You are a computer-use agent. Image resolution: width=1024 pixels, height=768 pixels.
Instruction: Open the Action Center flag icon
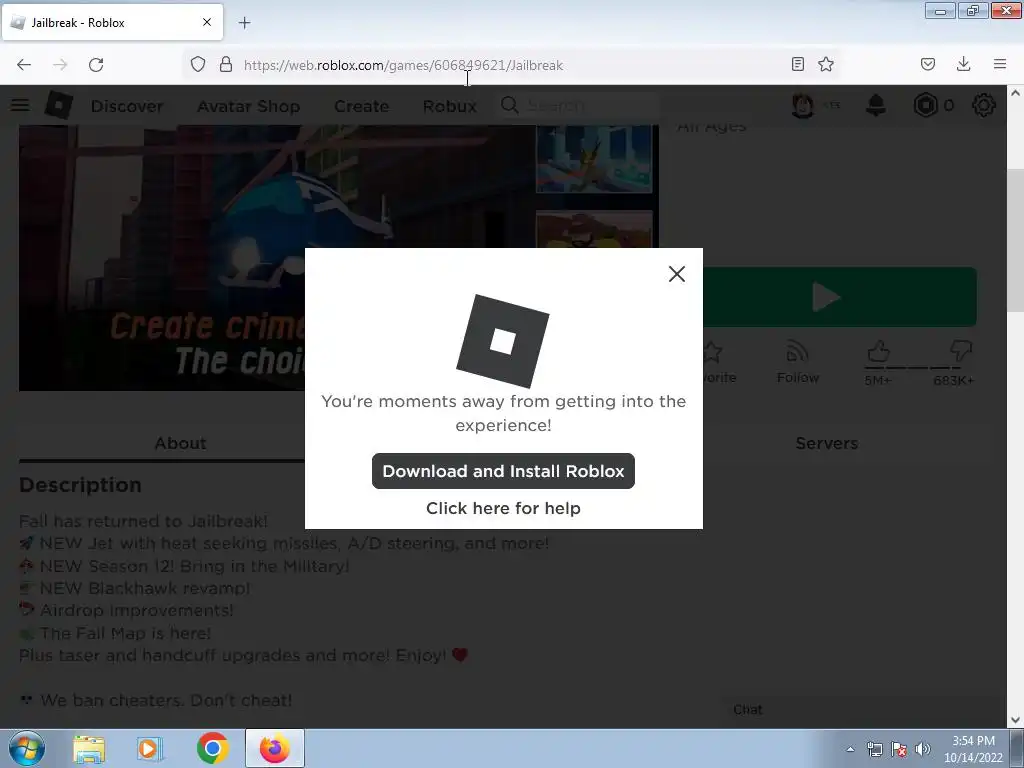coord(899,750)
